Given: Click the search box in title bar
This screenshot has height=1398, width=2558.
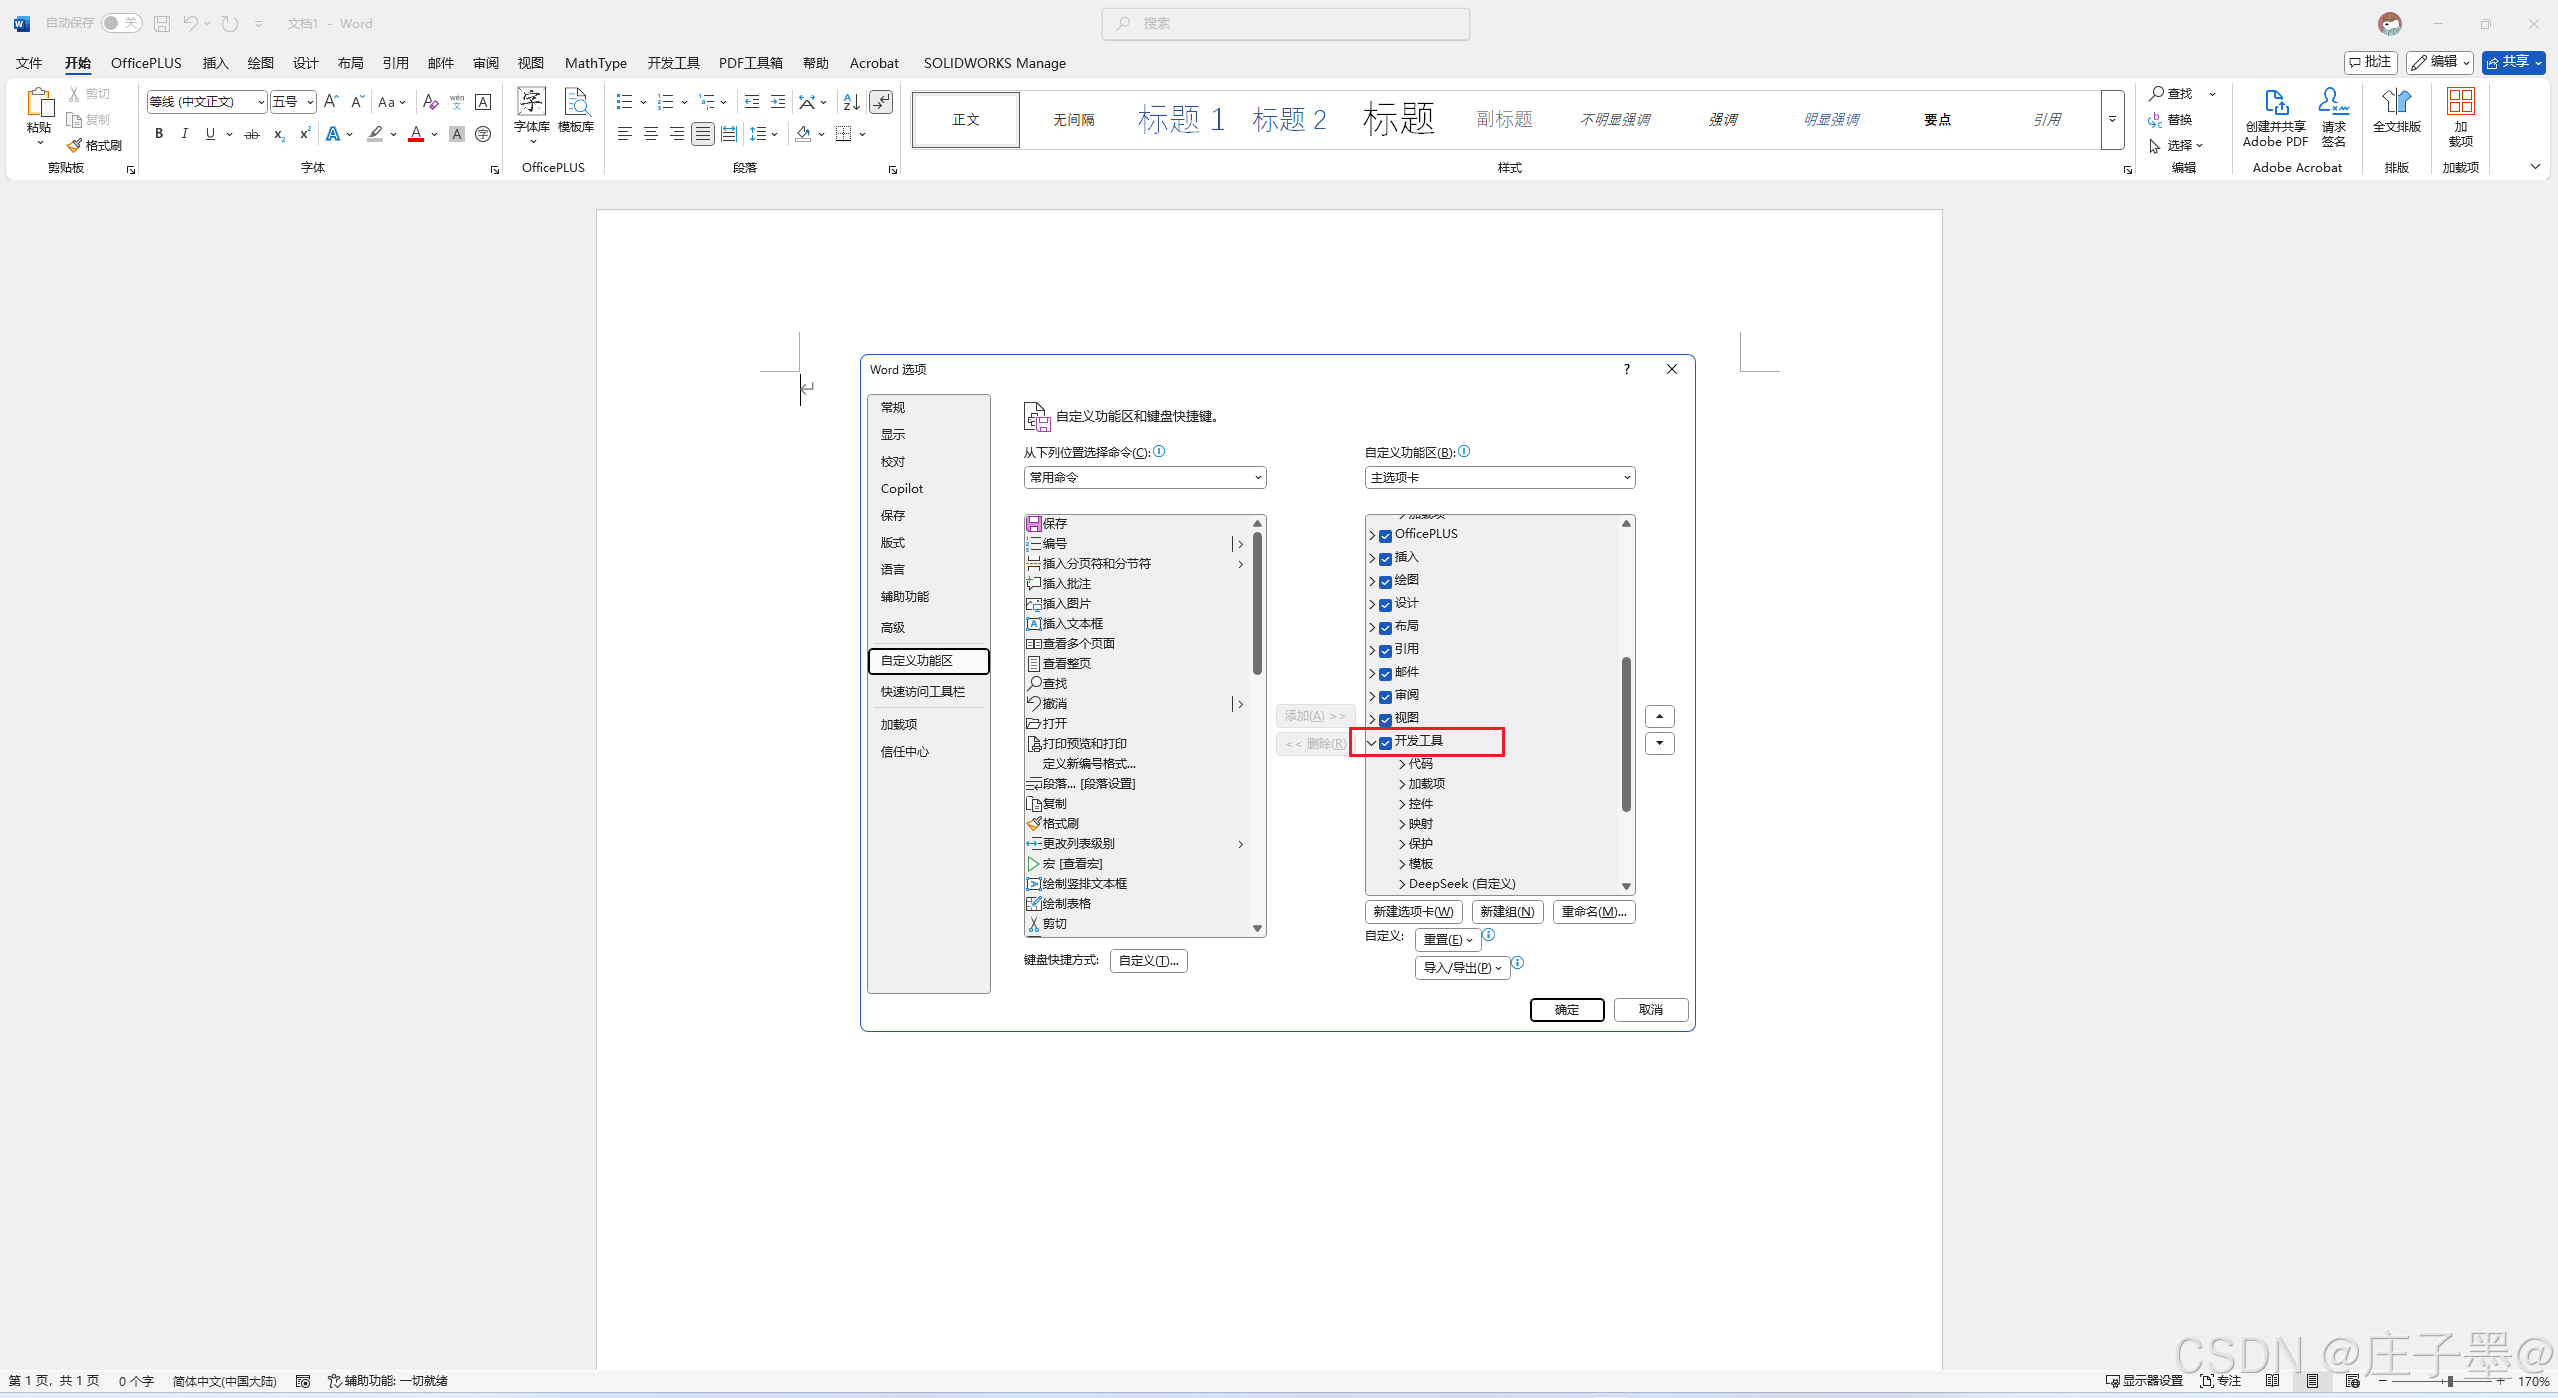Looking at the screenshot, I should tap(1286, 23).
